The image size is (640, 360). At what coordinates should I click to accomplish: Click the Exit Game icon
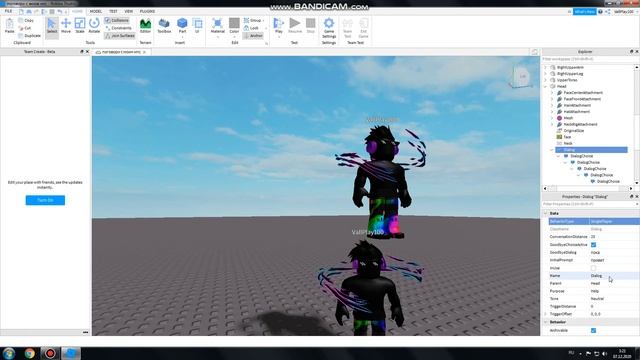point(363,28)
